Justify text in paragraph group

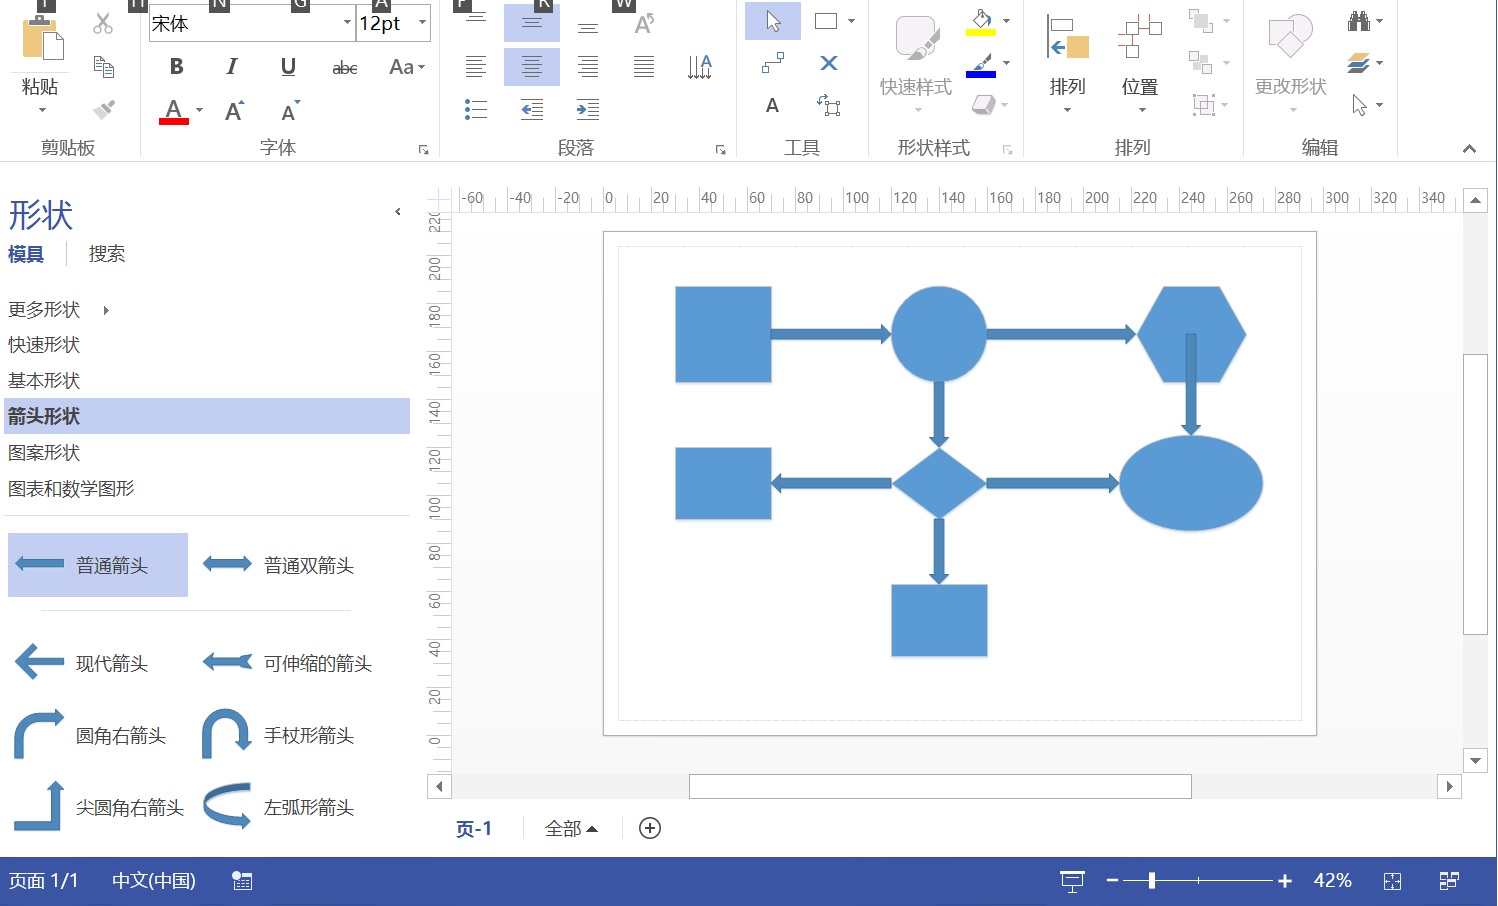[x=644, y=67]
